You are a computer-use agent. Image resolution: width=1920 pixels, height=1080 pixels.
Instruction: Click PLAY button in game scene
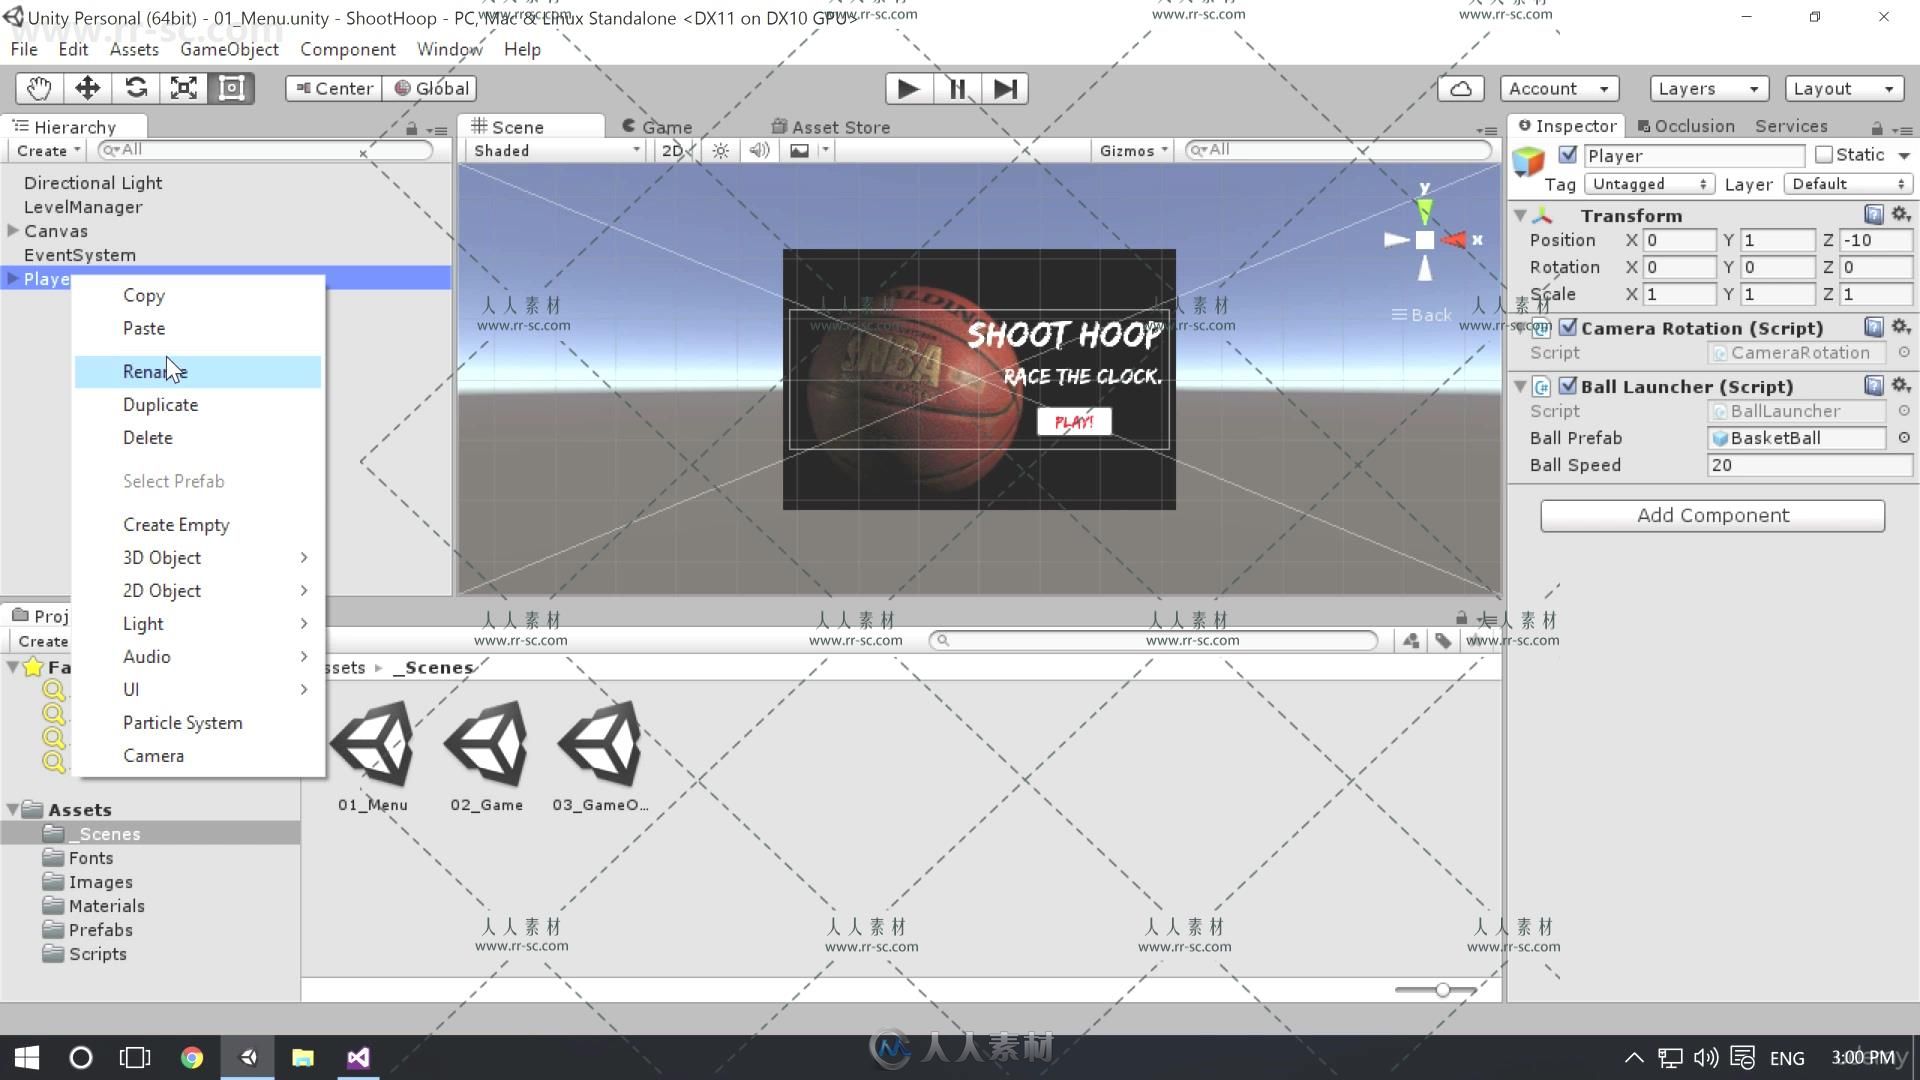pyautogui.click(x=1073, y=421)
